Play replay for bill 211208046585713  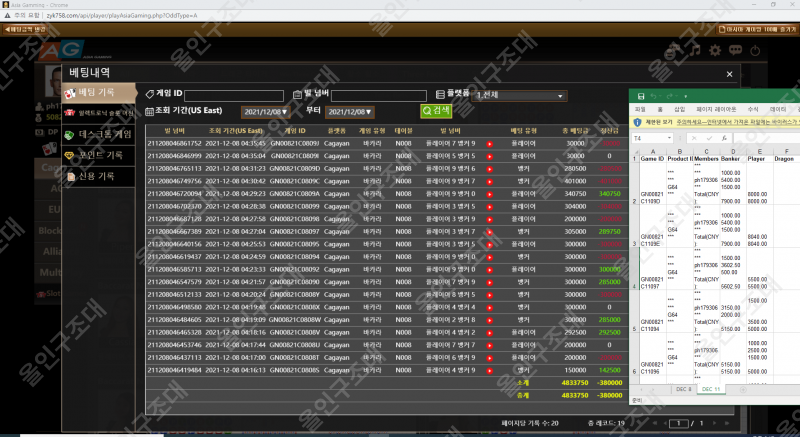click(489, 270)
